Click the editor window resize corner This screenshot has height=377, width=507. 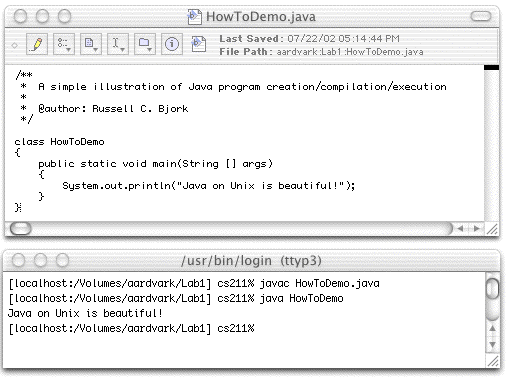pyautogui.click(x=492, y=229)
